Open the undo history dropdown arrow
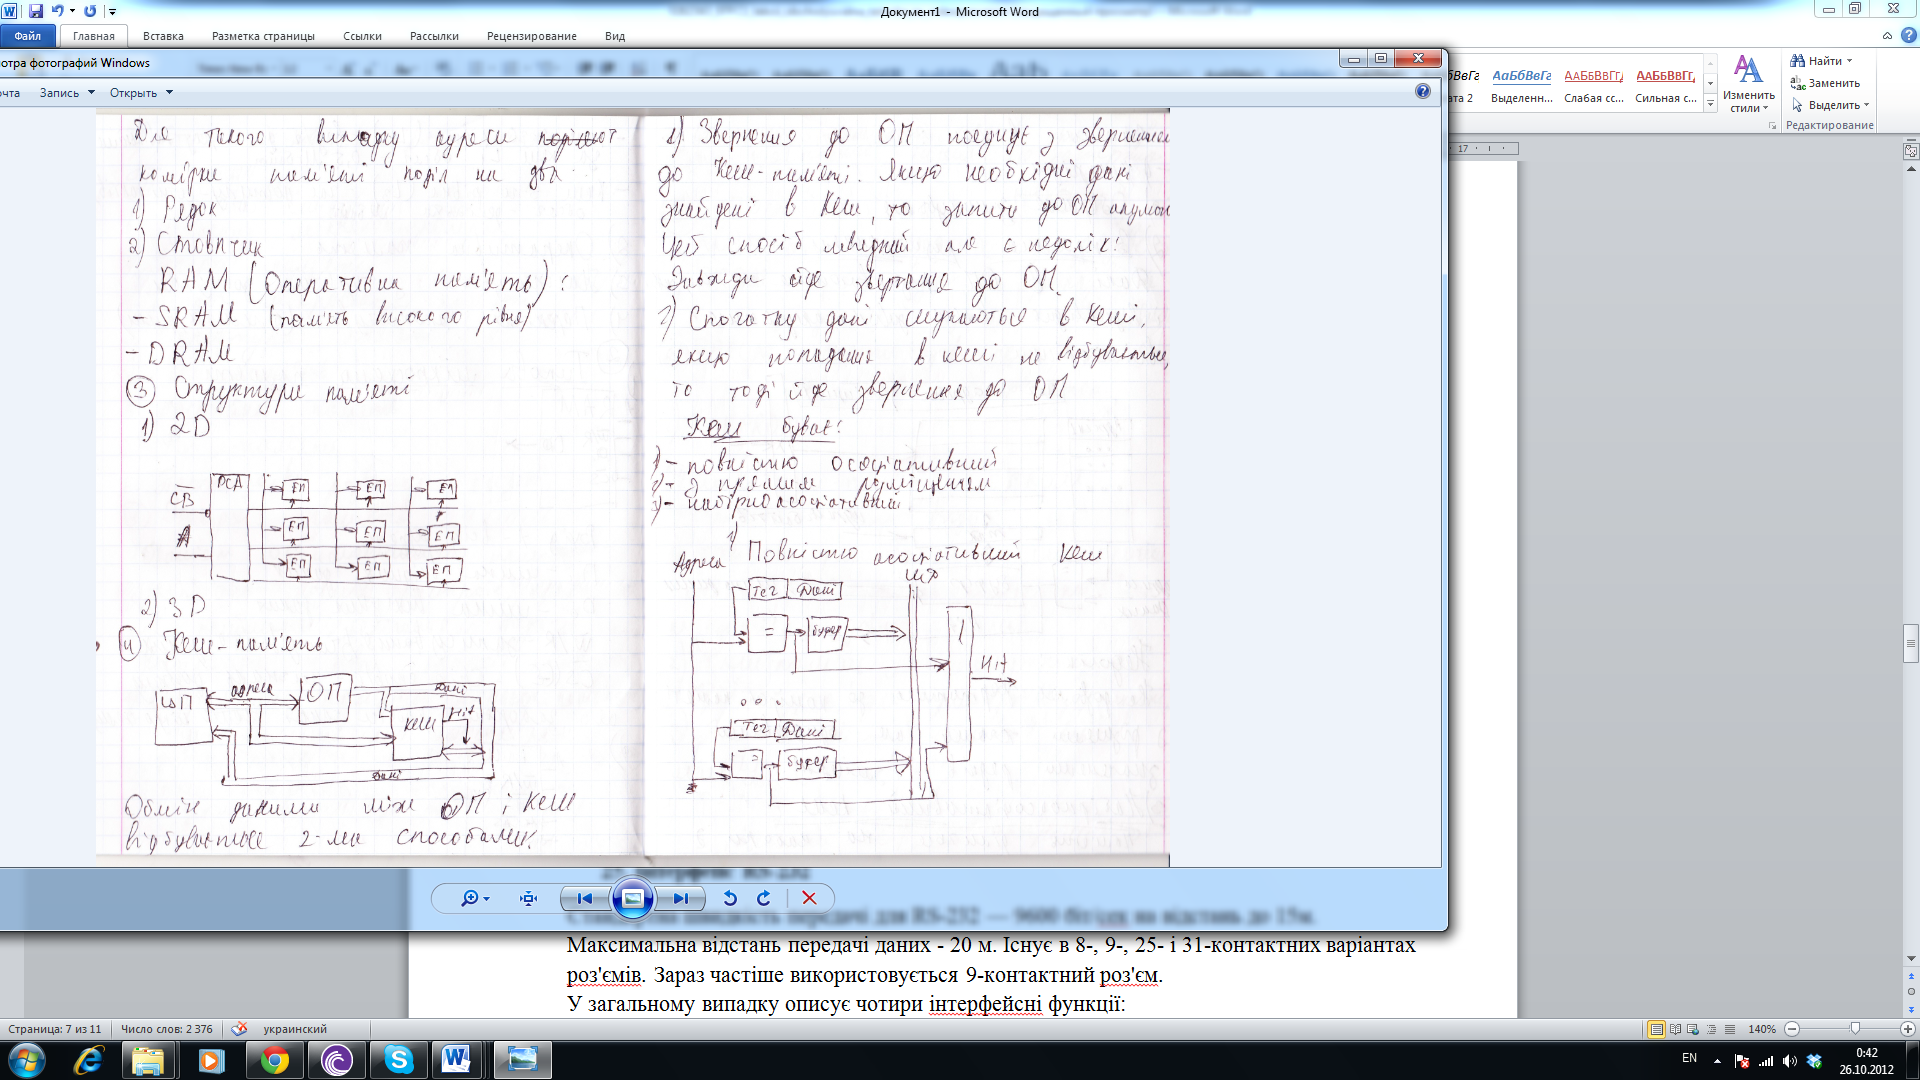 pyautogui.click(x=72, y=11)
